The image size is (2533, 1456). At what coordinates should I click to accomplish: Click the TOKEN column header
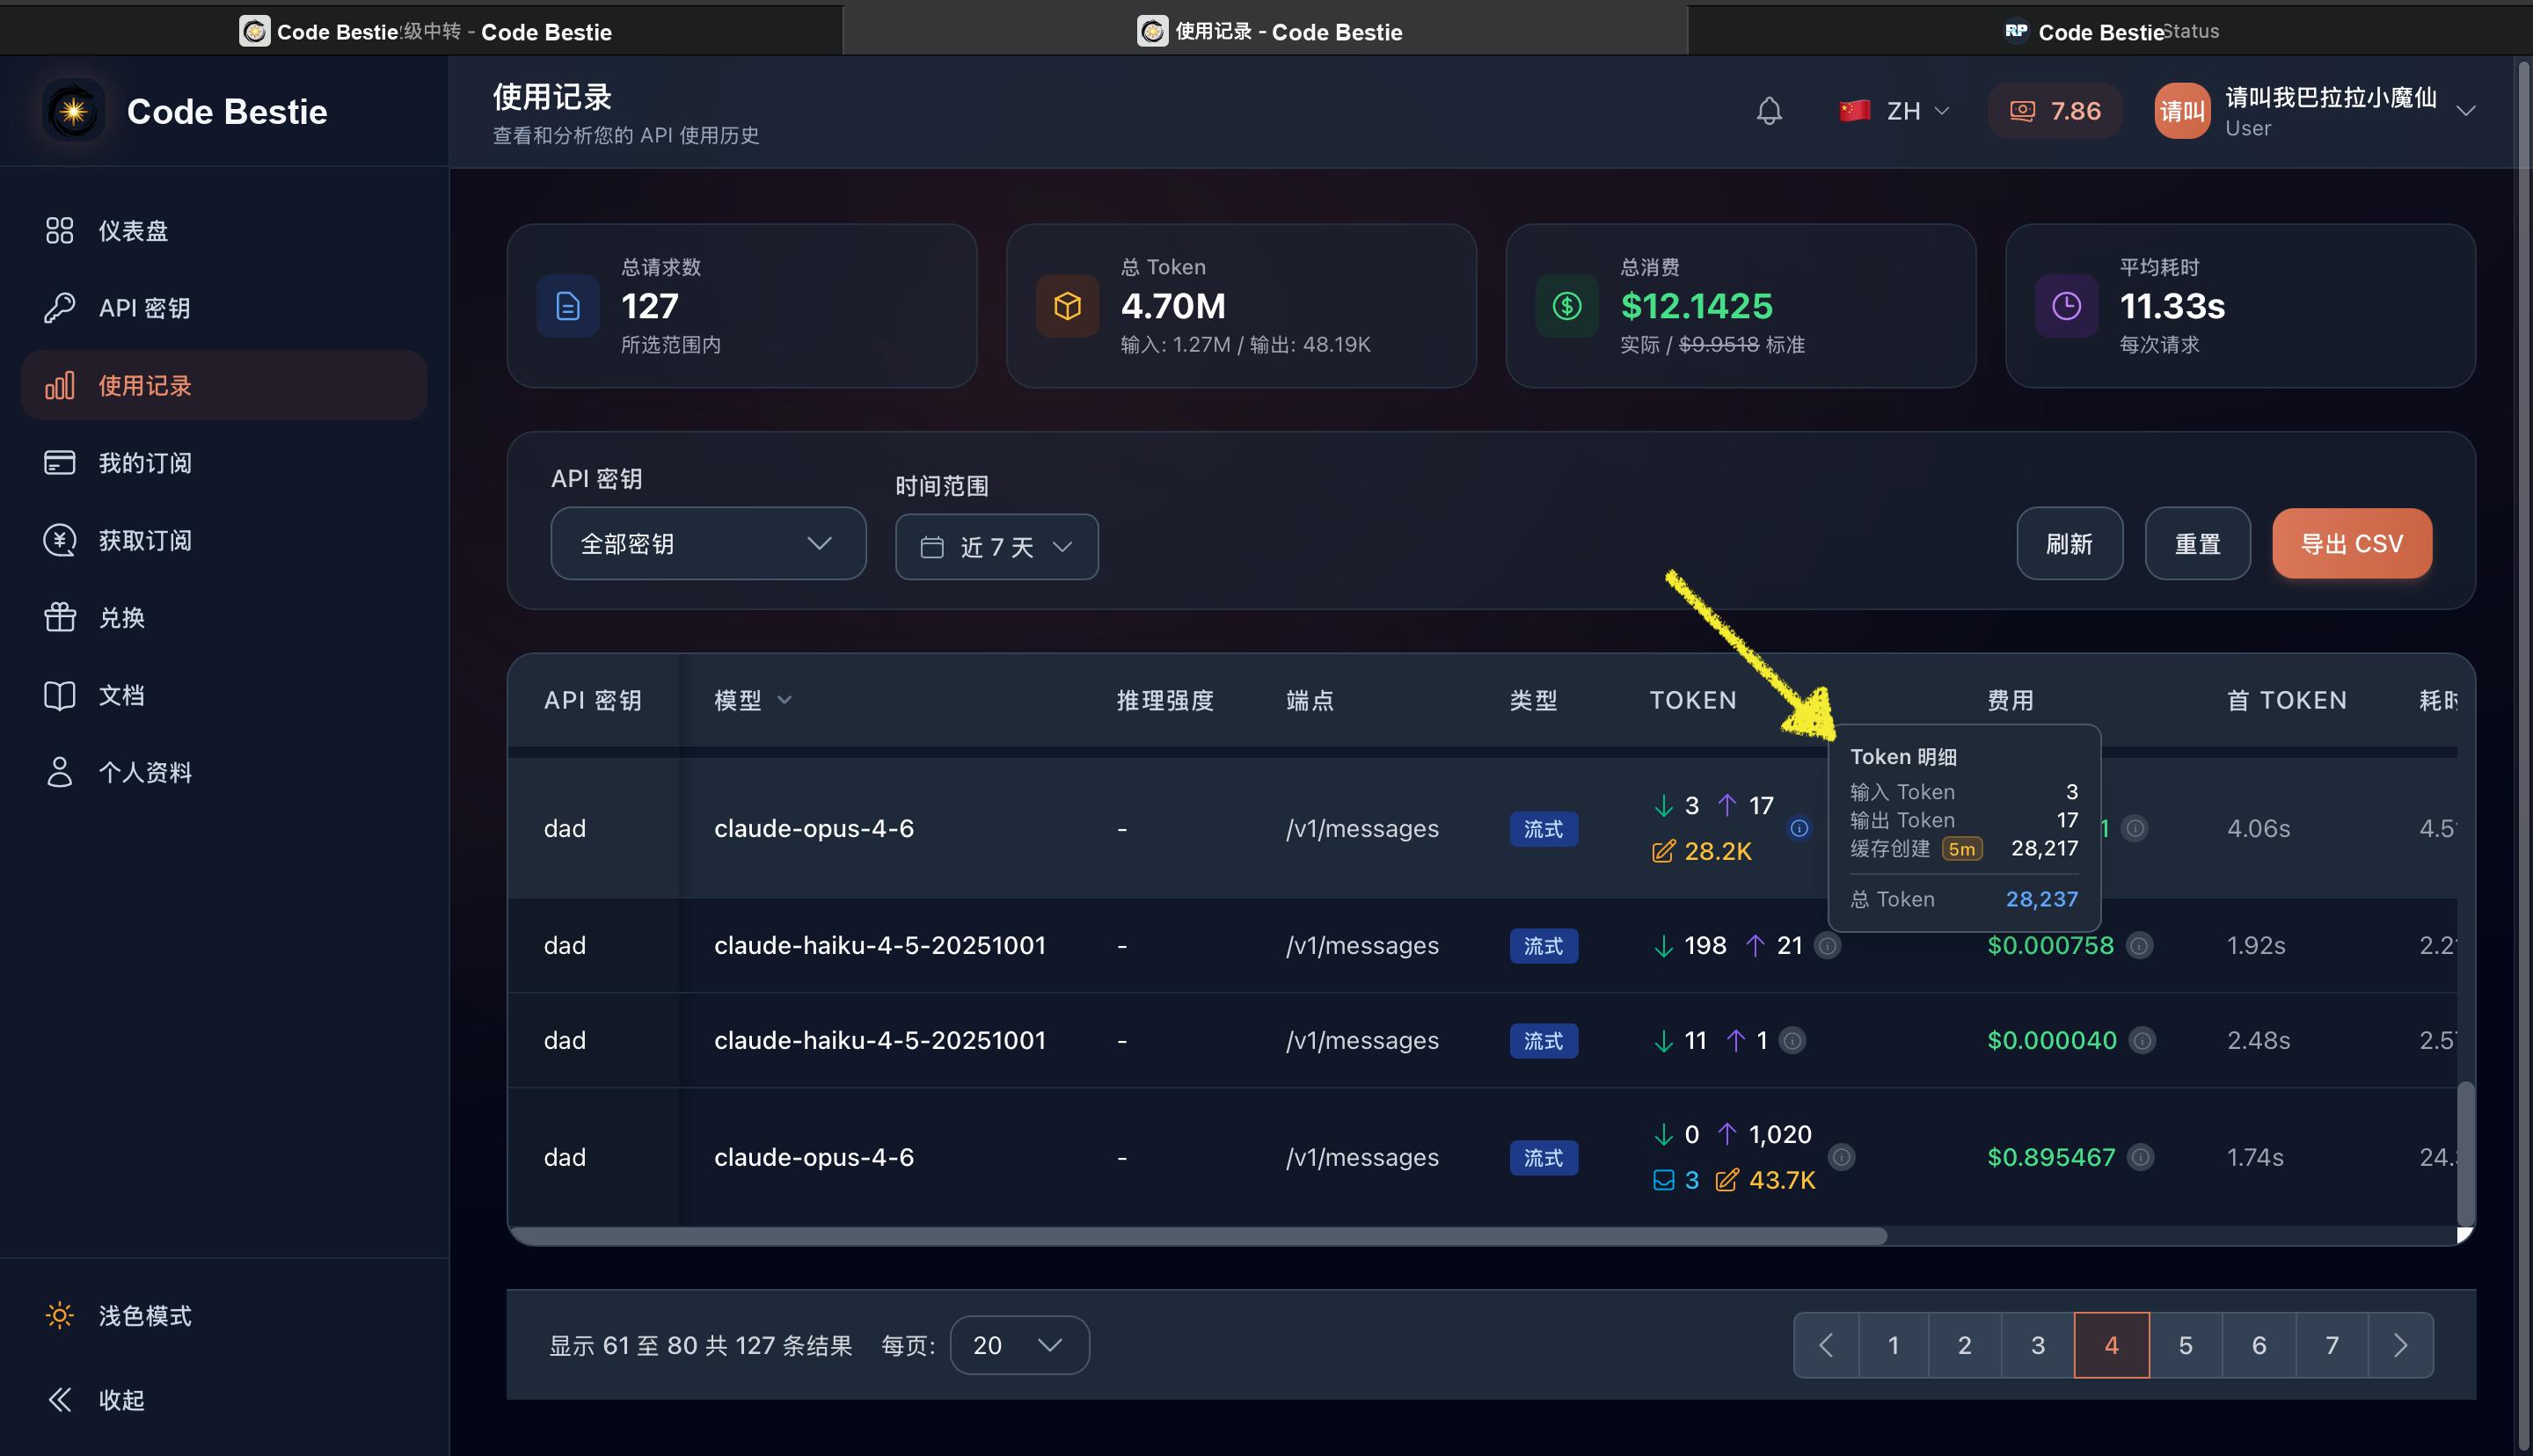[1692, 700]
